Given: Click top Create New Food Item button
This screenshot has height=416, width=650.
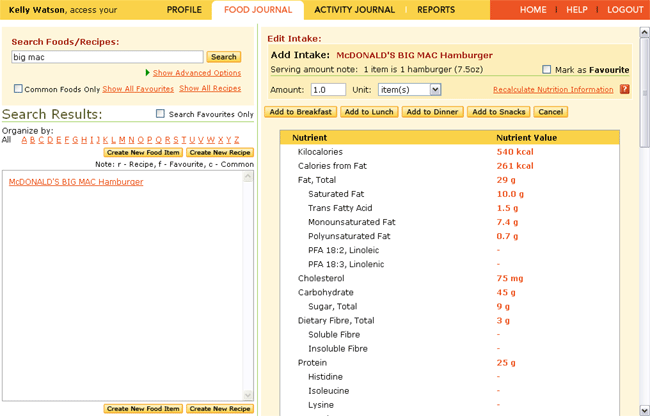Looking at the screenshot, I should 143,152.
